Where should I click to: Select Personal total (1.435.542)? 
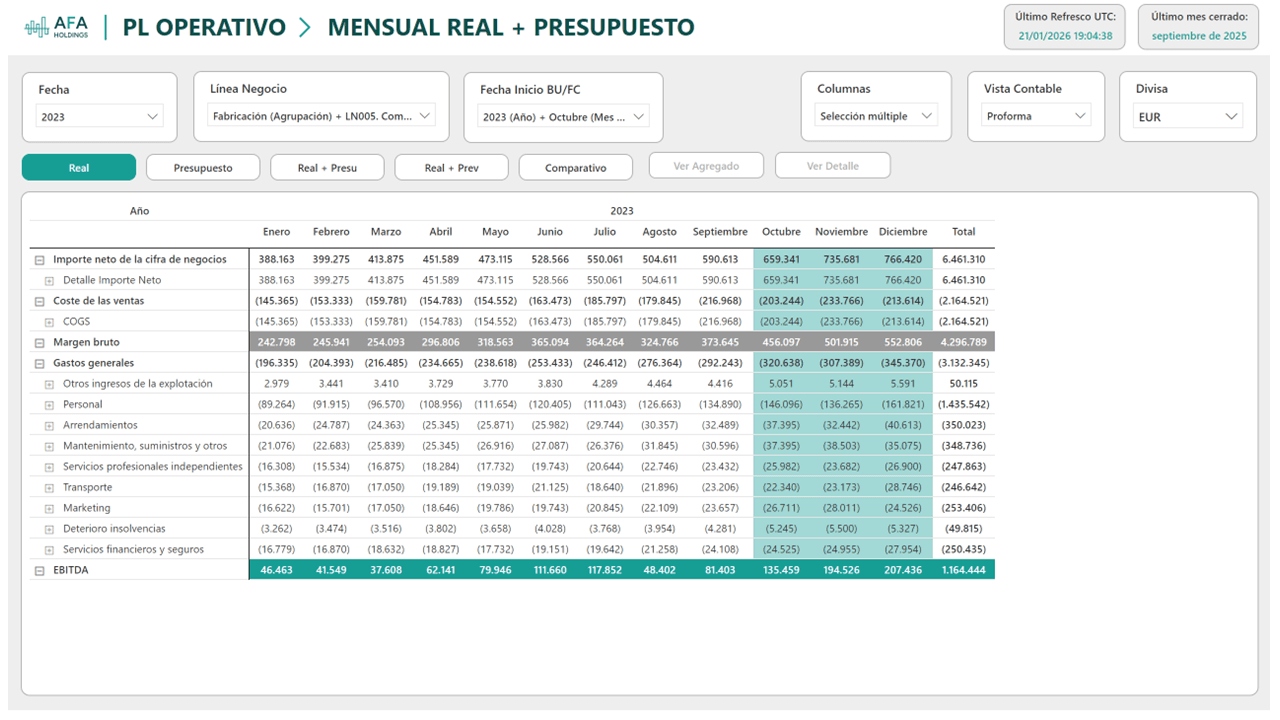(963, 404)
